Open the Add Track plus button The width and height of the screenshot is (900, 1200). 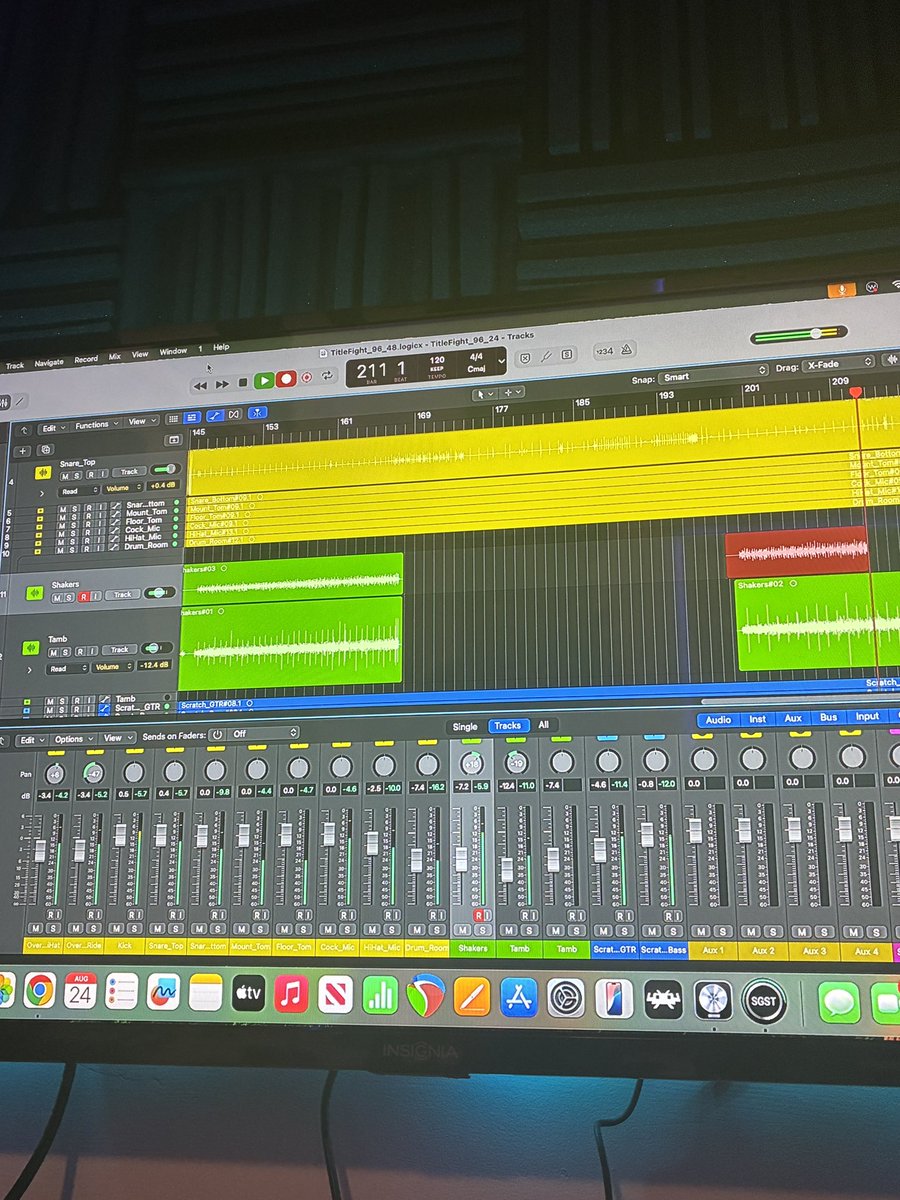coord(22,450)
